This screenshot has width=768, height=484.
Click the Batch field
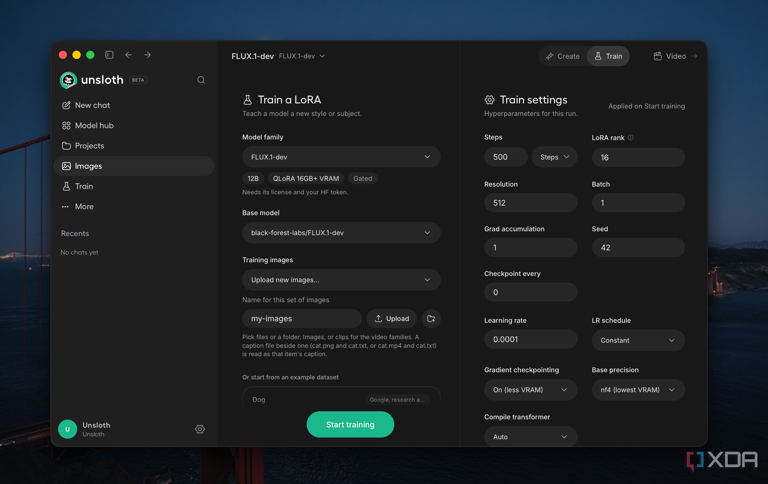638,202
